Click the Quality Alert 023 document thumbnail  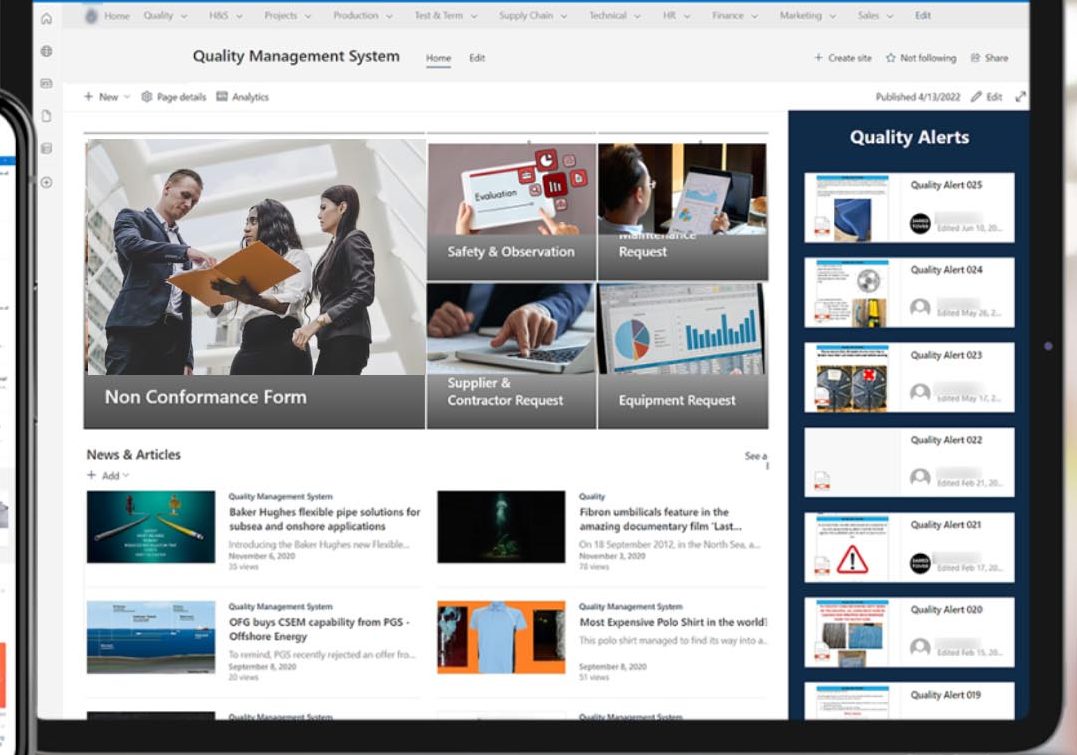[852, 378]
